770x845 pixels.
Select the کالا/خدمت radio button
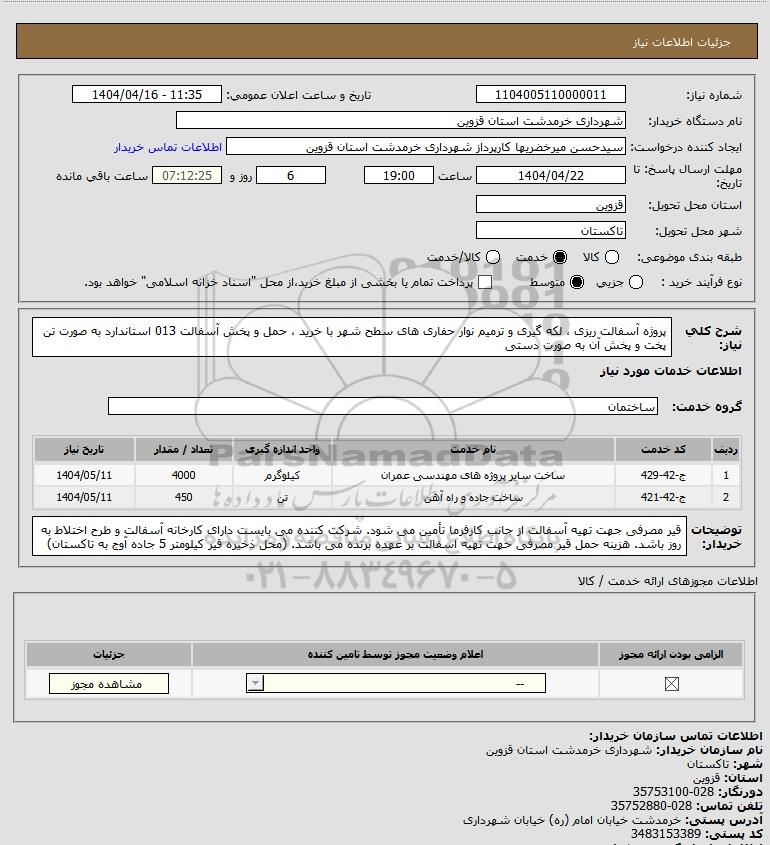492,258
